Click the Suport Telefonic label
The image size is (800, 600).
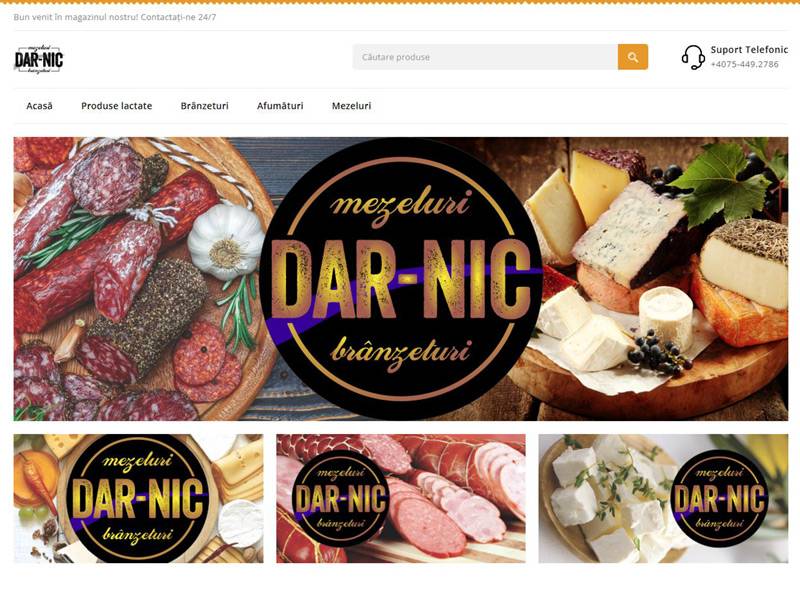click(x=749, y=50)
